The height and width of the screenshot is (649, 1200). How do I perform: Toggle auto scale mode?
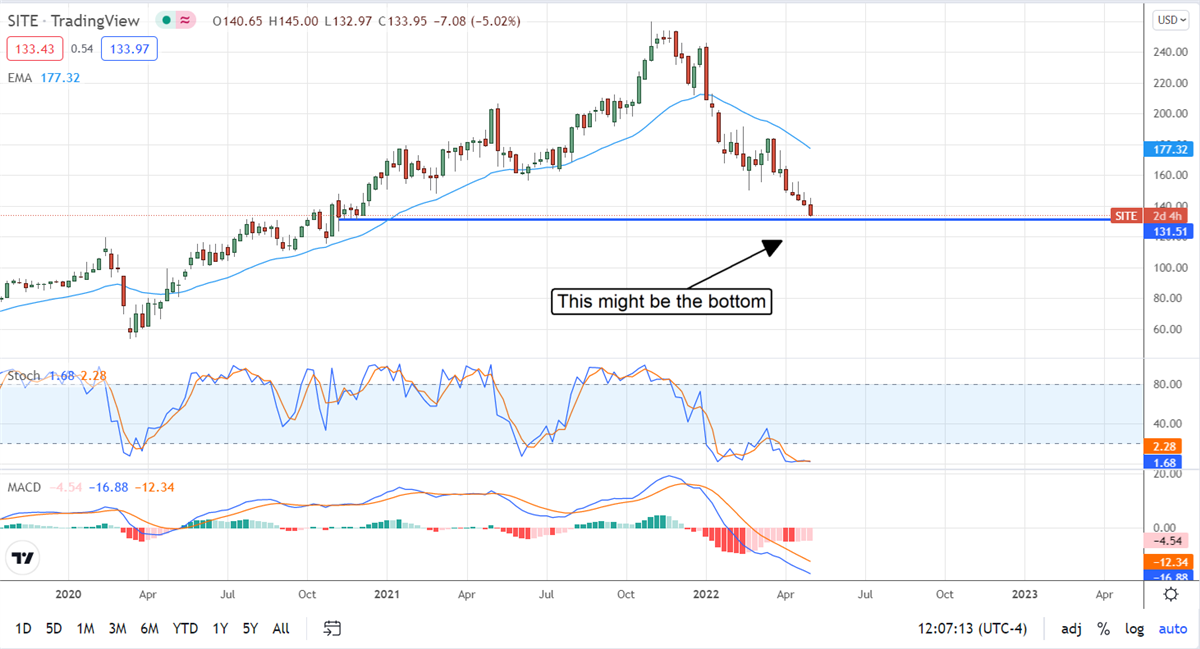[1172, 628]
